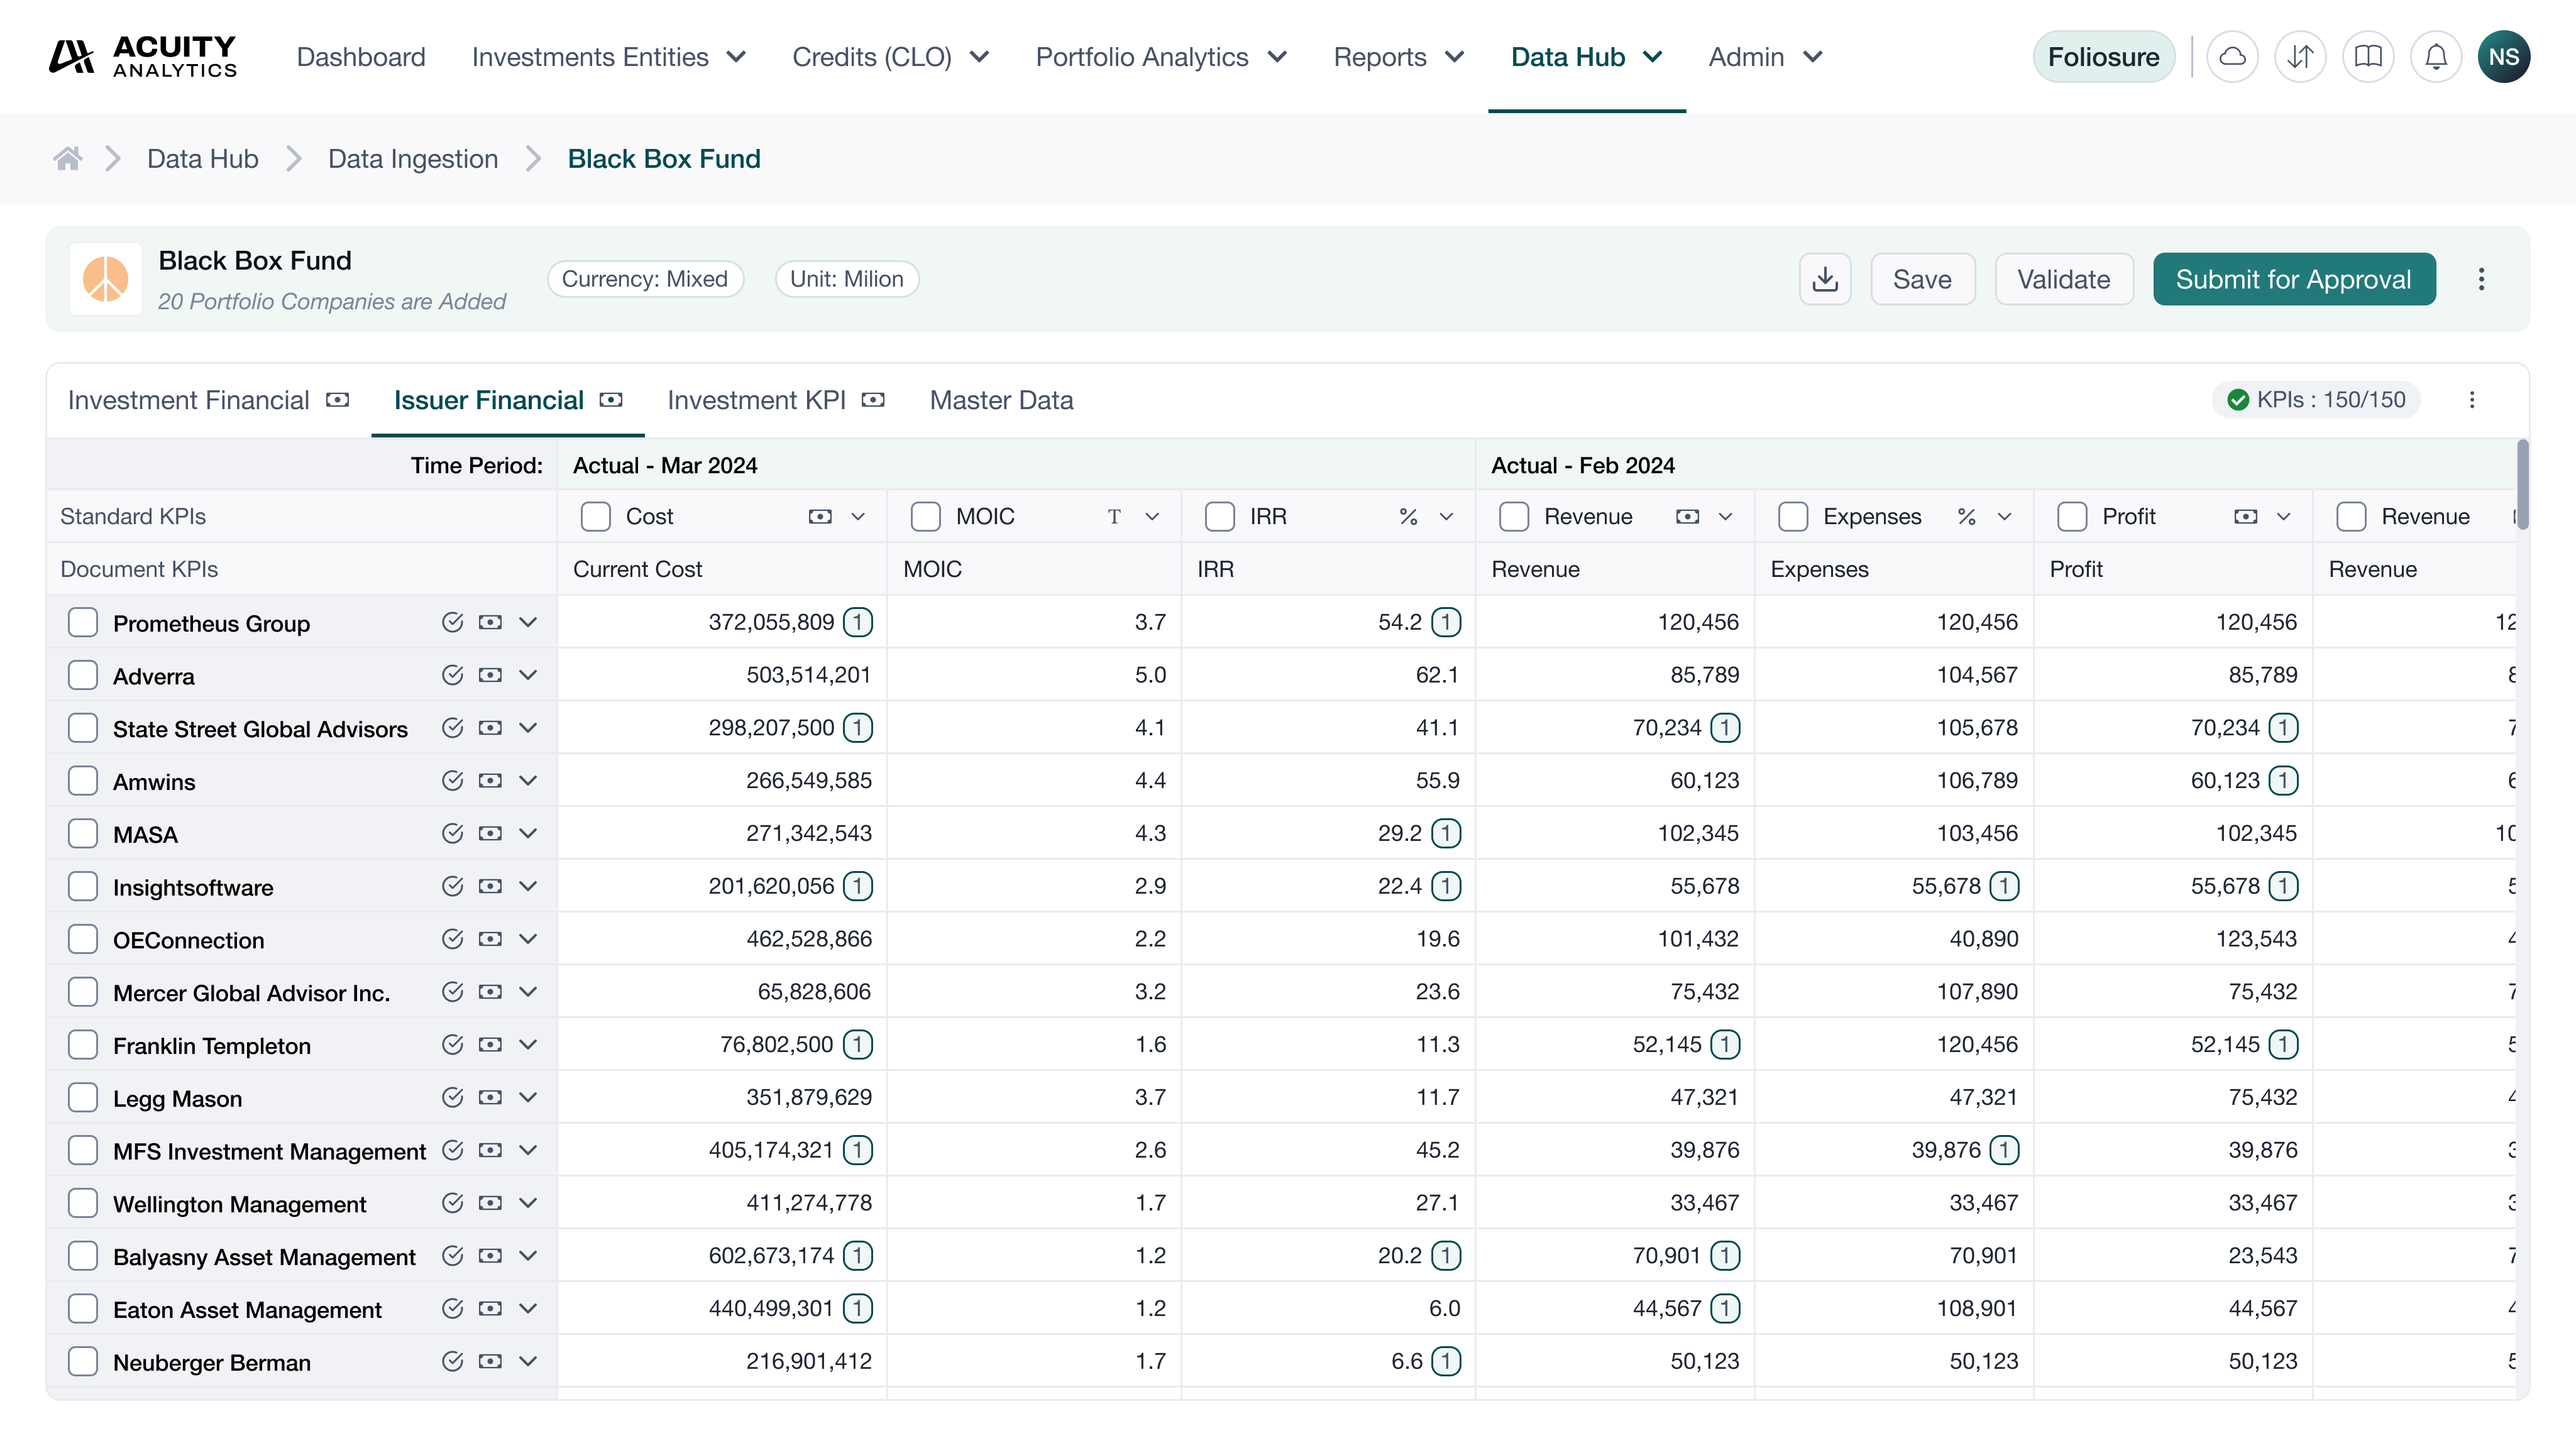Screen dimensions: 2576x1448
Task: Click validation check icon for Prometheus Group
Action: [452, 622]
